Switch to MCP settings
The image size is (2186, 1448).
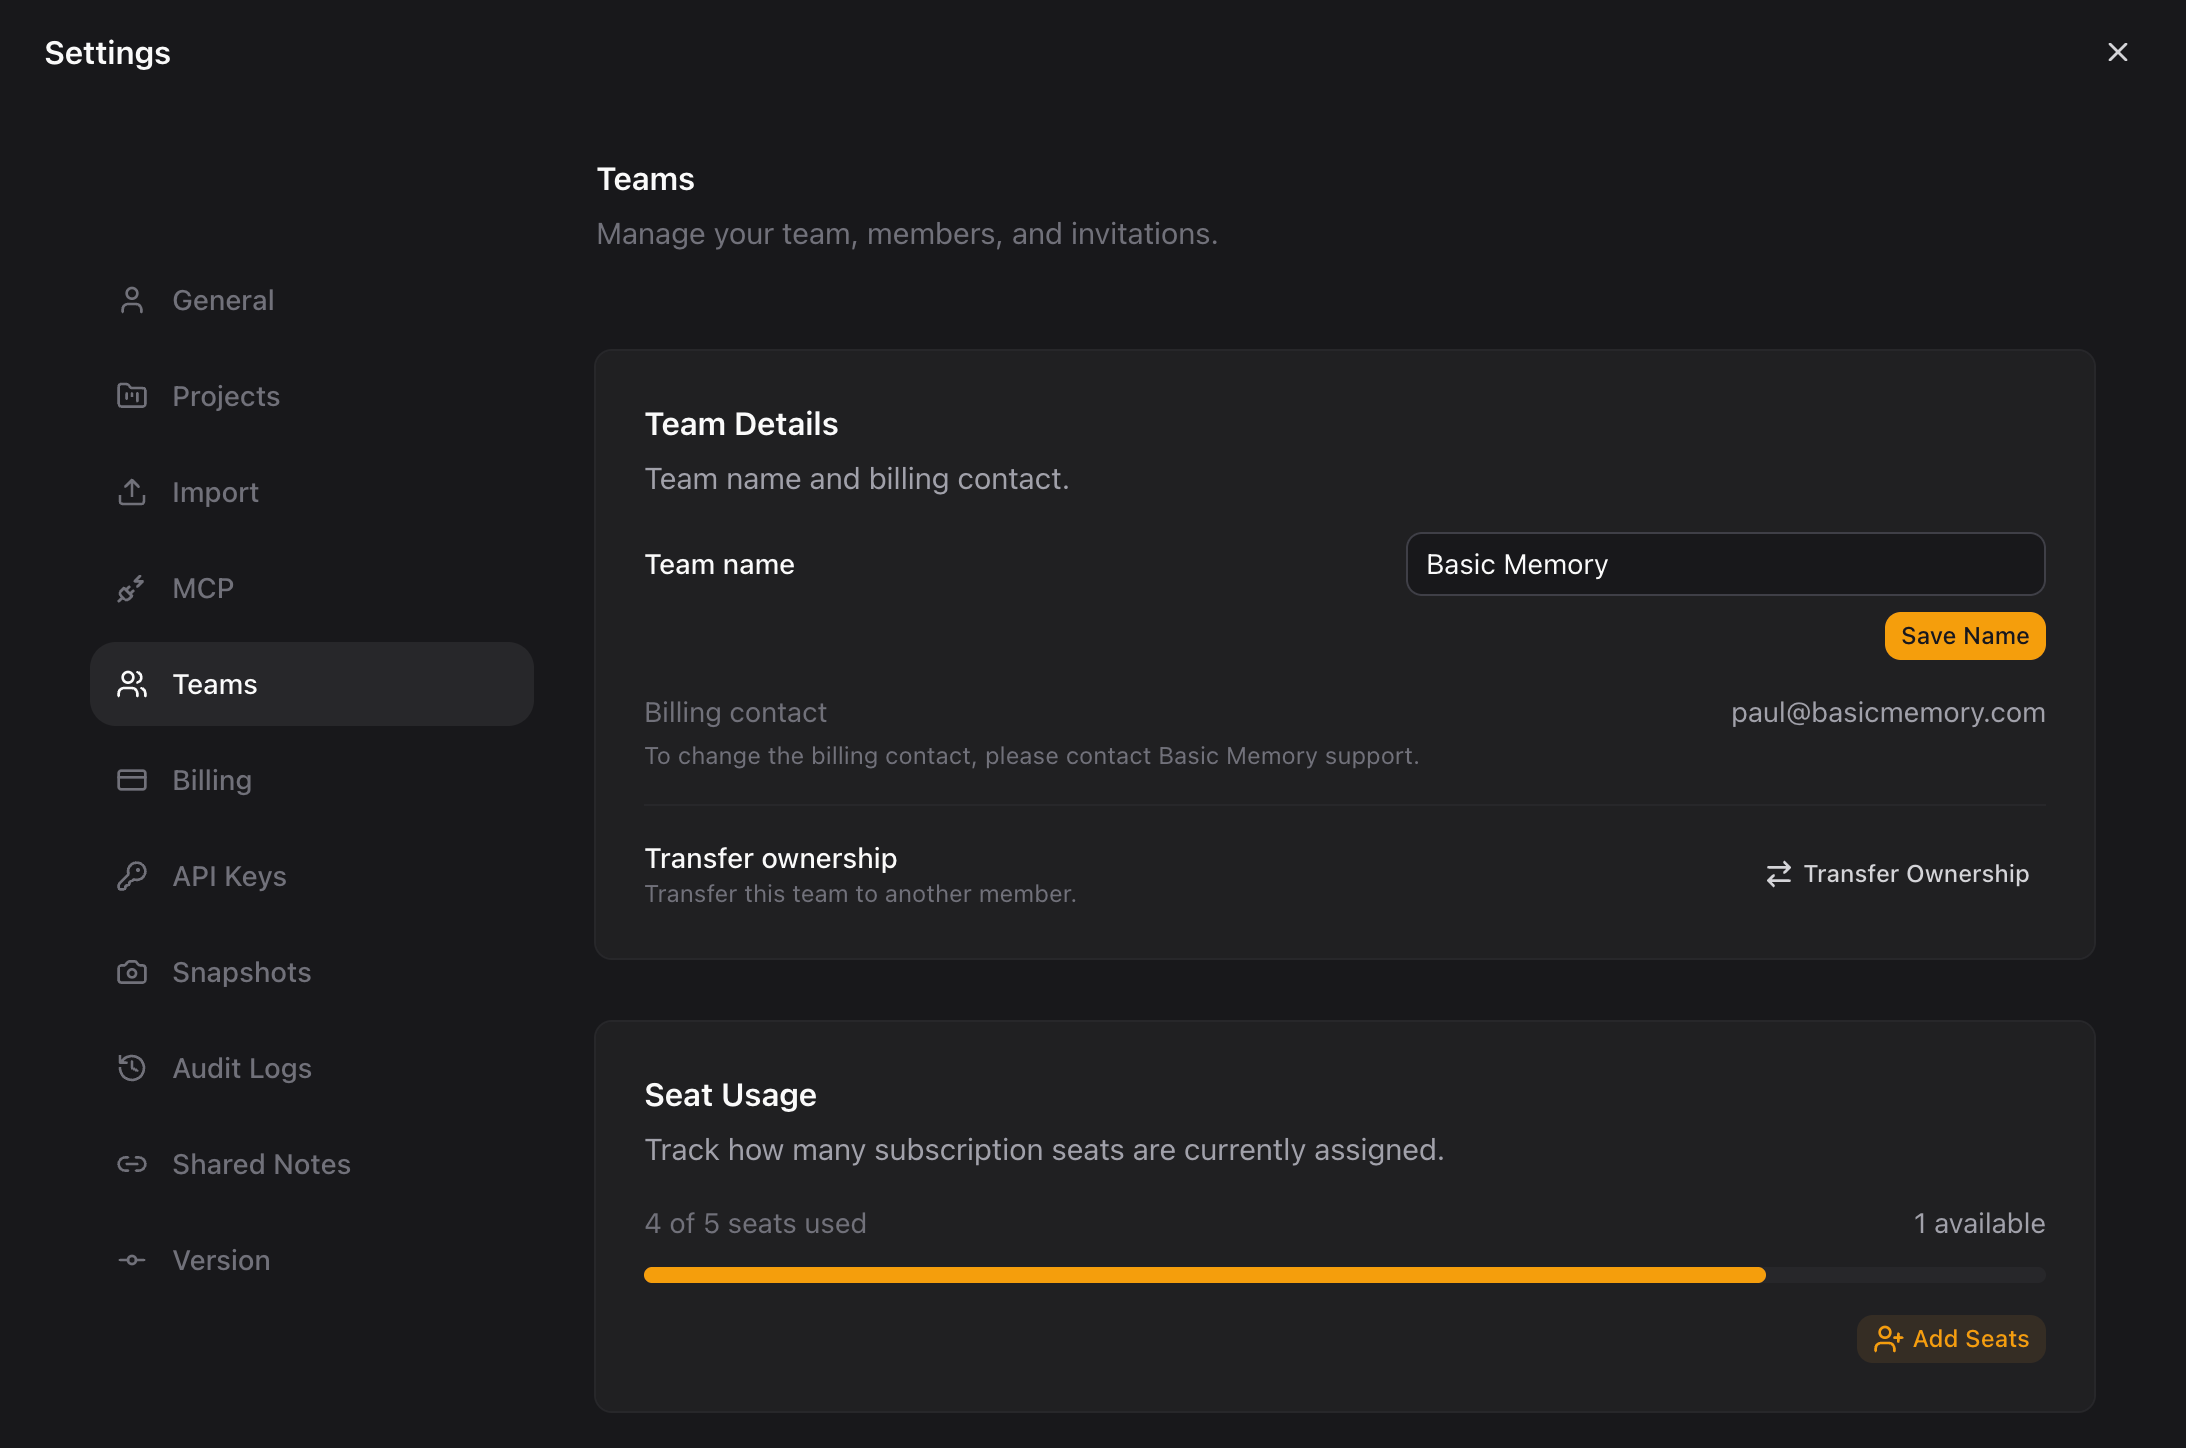312,588
